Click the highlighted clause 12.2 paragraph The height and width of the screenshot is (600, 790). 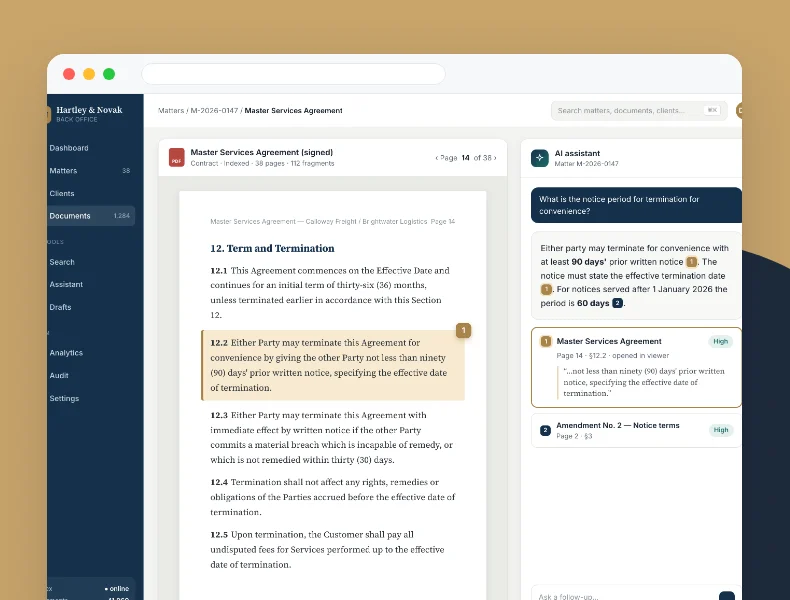(333, 365)
